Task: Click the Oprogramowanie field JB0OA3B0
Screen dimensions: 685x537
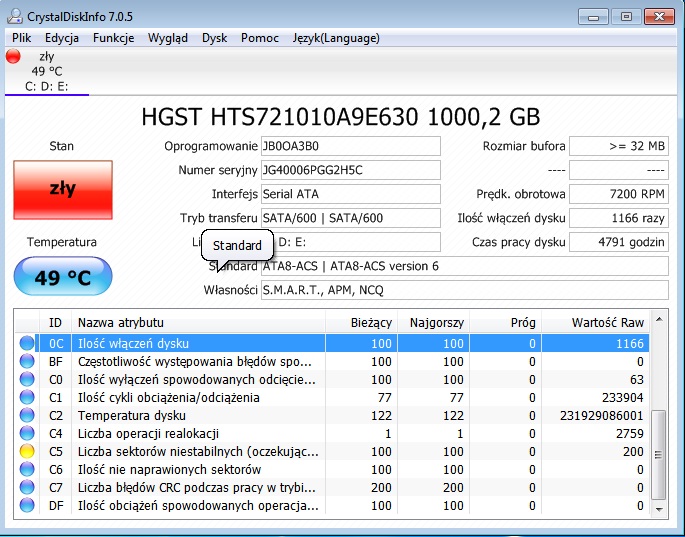Action: tap(350, 146)
